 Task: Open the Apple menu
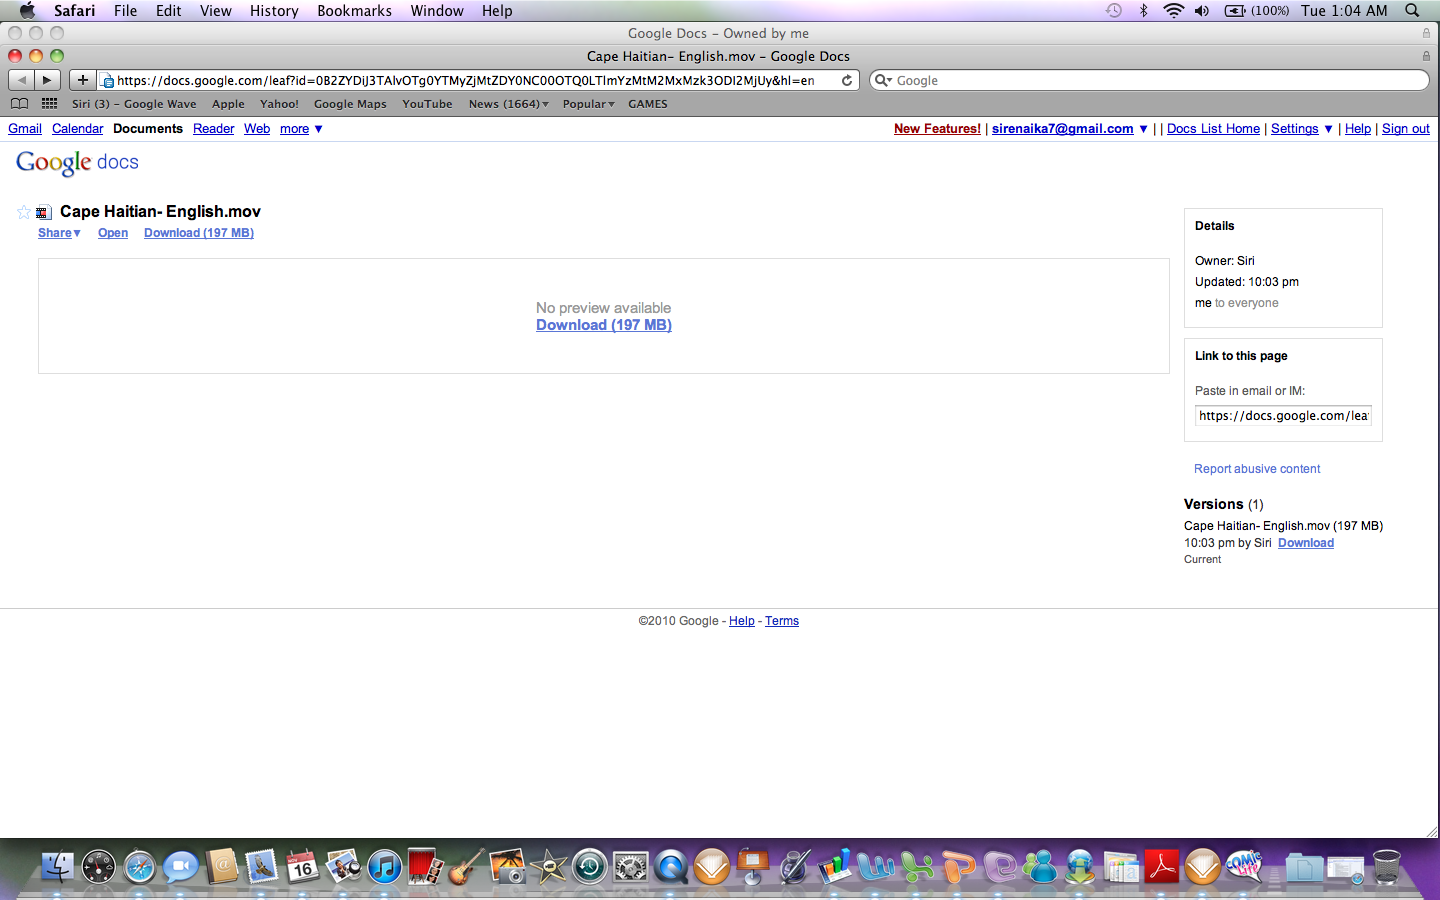coord(27,11)
